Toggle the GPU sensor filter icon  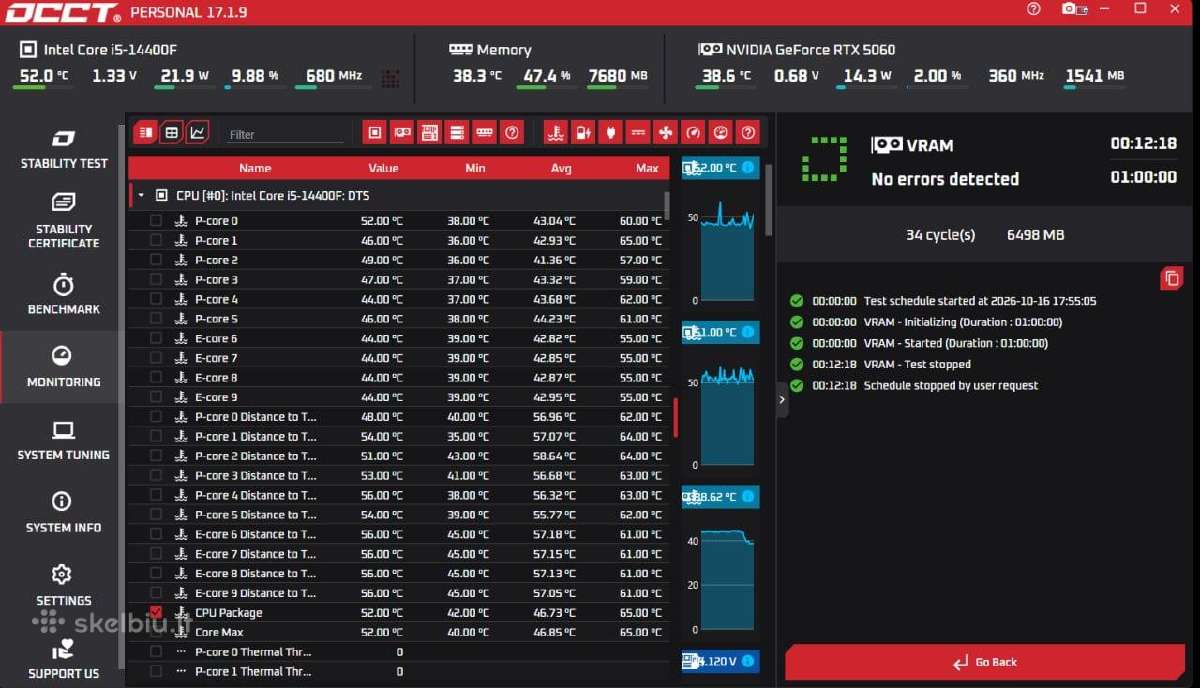(402, 132)
